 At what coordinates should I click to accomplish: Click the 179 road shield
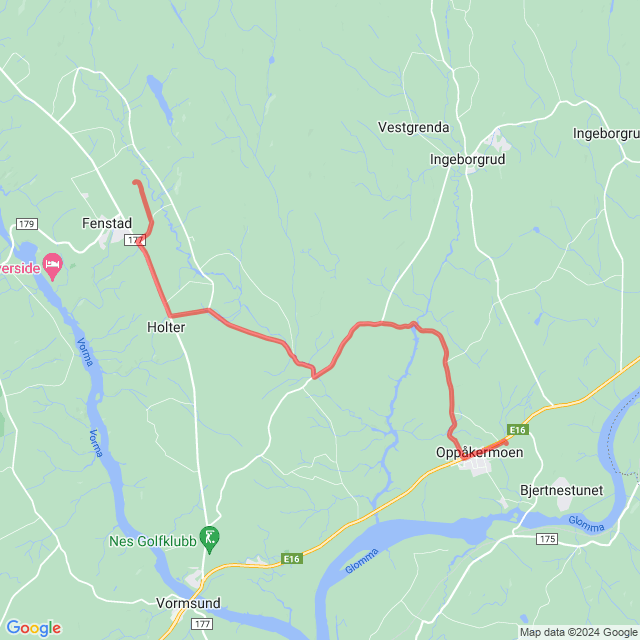coord(27,224)
